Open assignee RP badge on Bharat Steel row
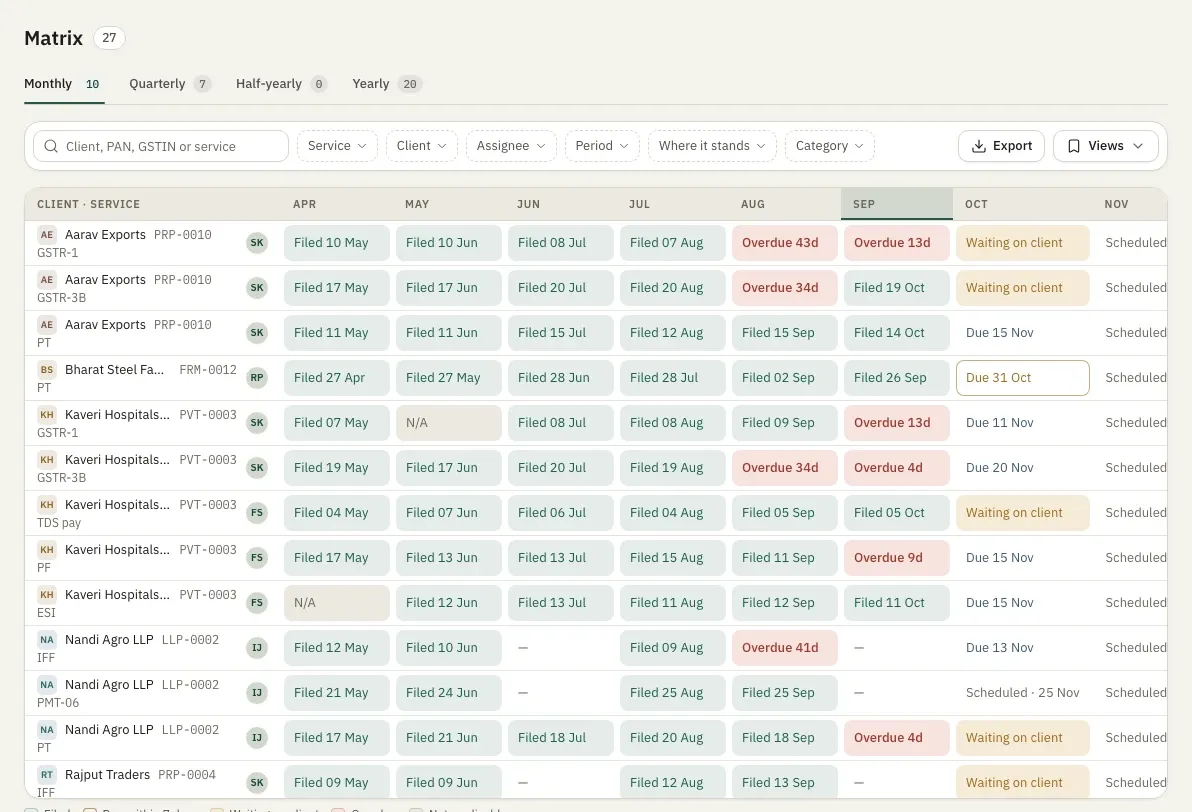The height and width of the screenshot is (812, 1192). (x=257, y=378)
